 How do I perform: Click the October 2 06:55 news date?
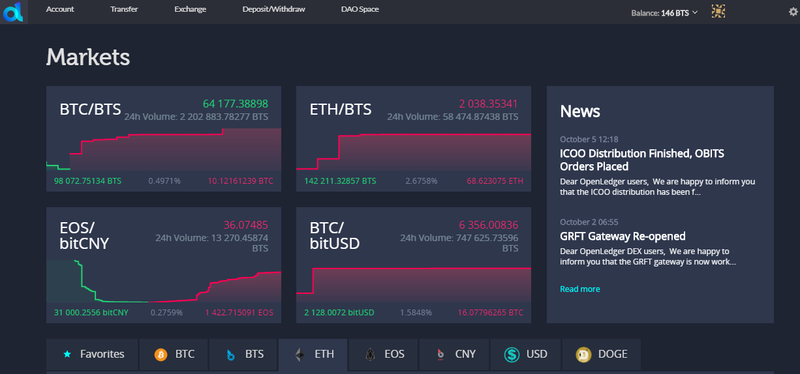(x=589, y=222)
